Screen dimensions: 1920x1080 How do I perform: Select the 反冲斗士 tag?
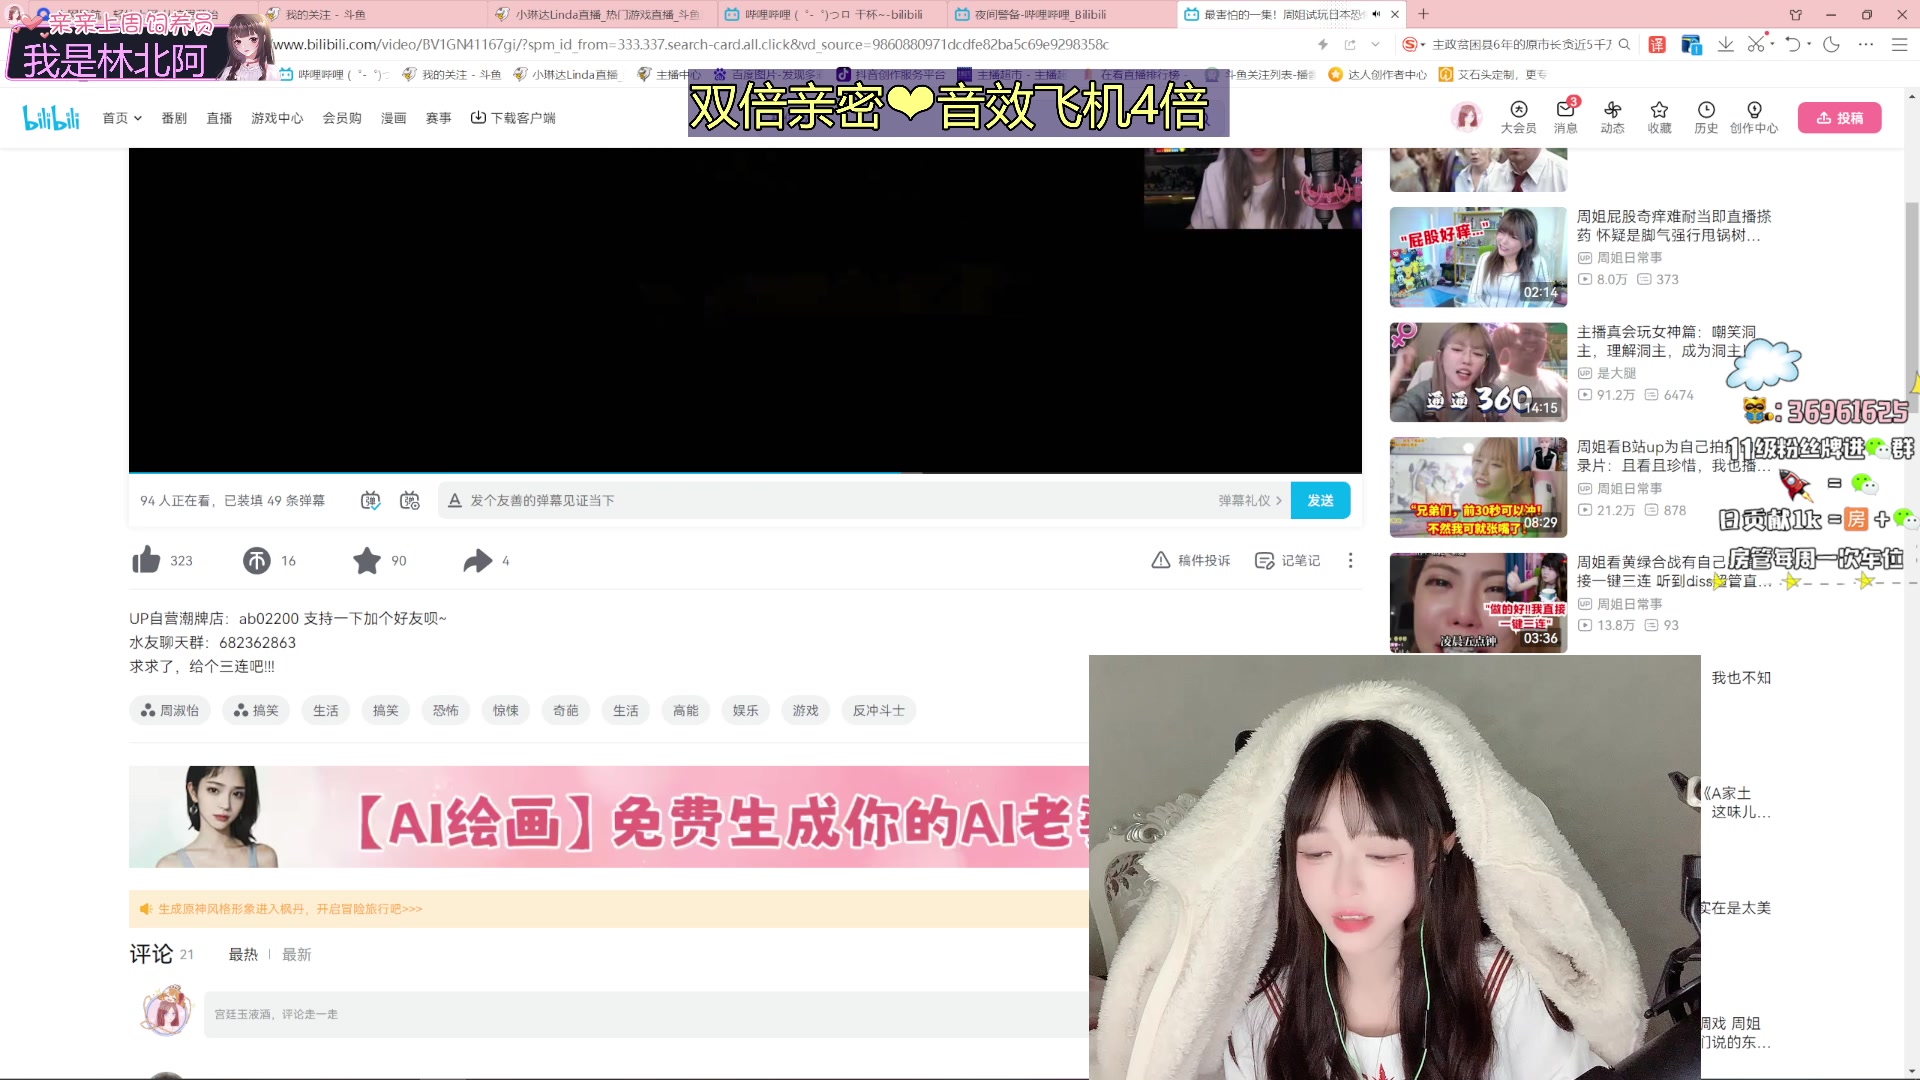[878, 710]
